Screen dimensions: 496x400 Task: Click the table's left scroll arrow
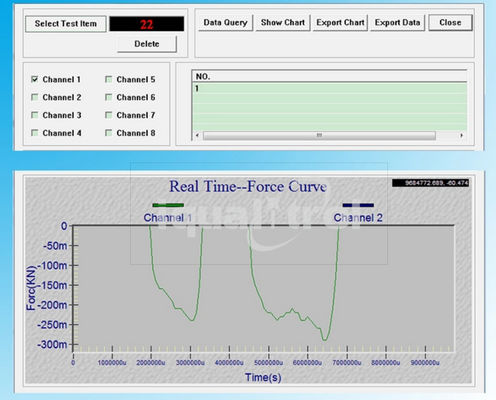click(x=197, y=135)
